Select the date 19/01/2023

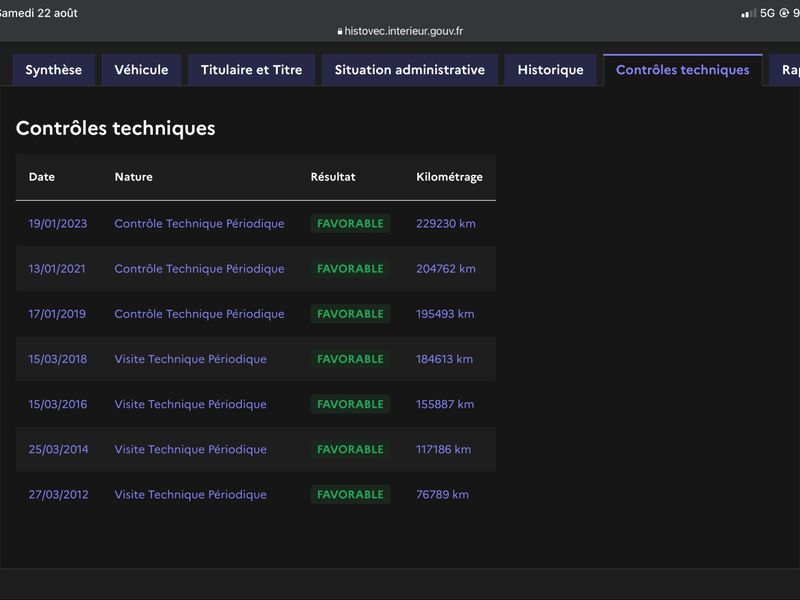[x=58, y=223]
